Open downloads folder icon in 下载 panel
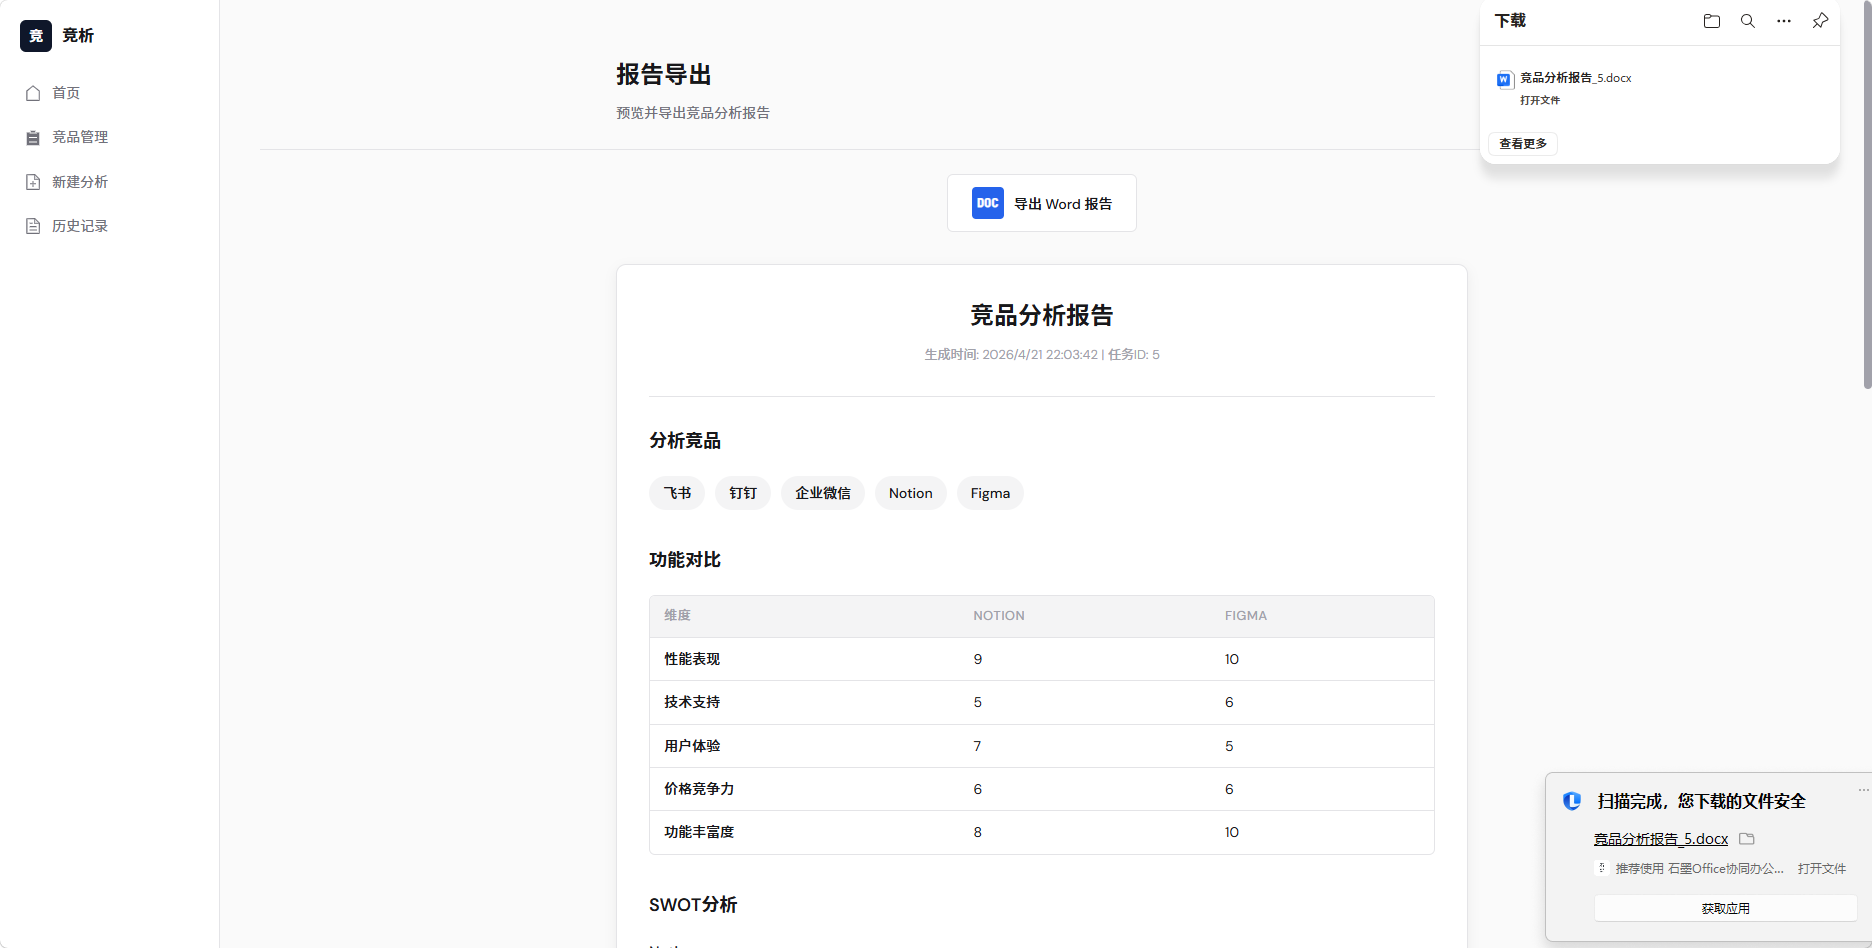The height and width of the screenshot is (948, 1872). click(1711, 21)
